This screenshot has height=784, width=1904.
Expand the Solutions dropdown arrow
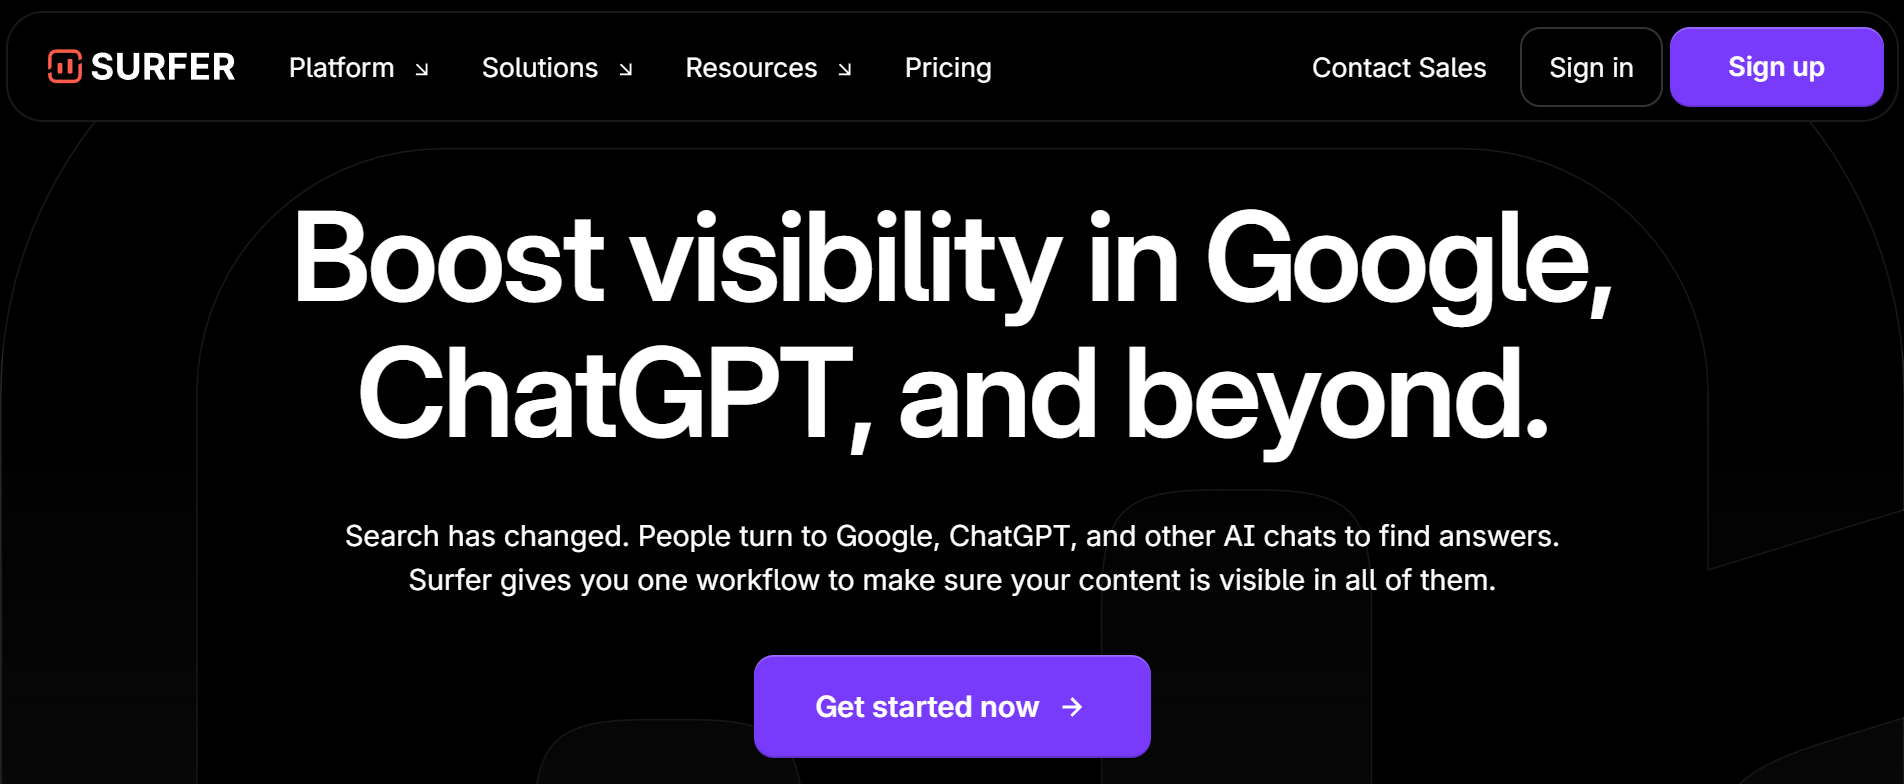(626, 69)
